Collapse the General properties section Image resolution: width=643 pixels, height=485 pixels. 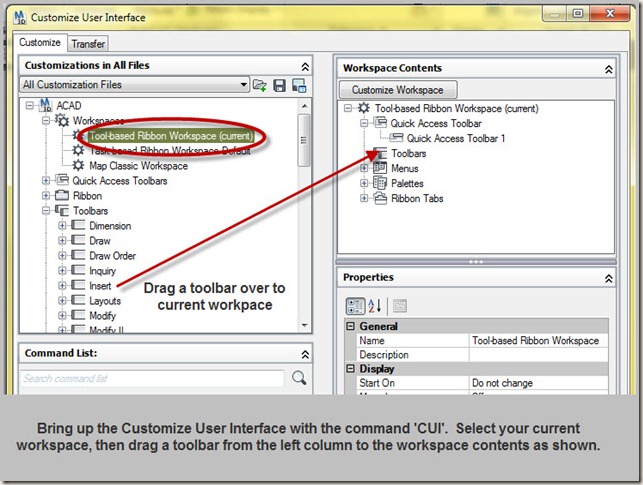click(x=350, y=326)
